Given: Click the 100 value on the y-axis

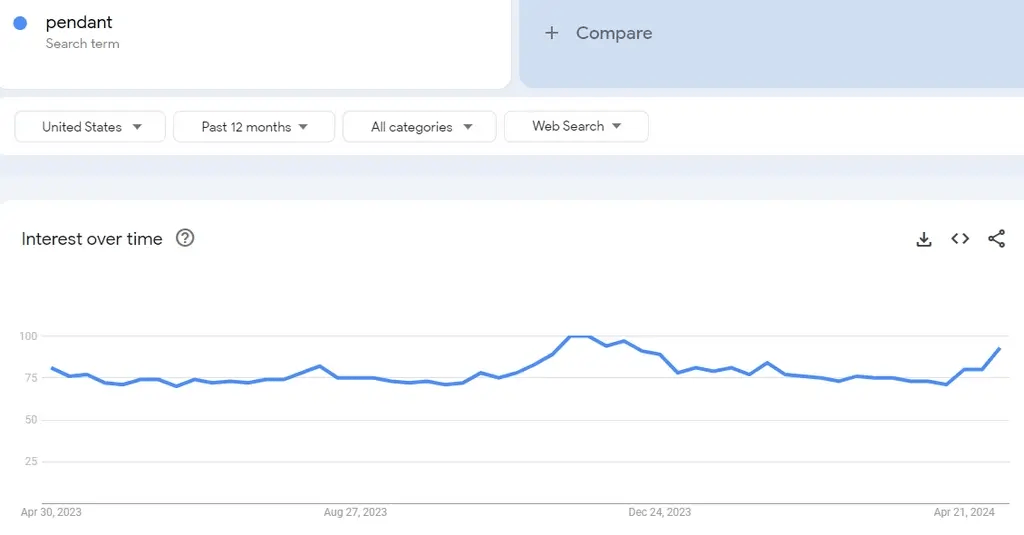Looking at the screenshot, I should 28,336.
